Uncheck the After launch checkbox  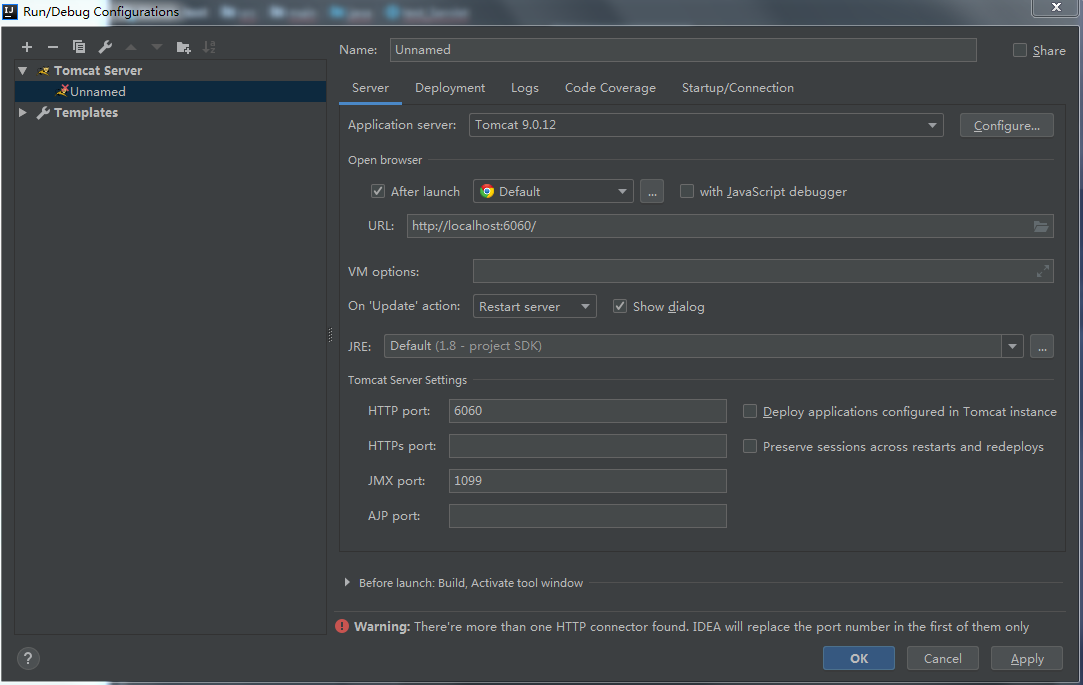(x=378, y=191)
